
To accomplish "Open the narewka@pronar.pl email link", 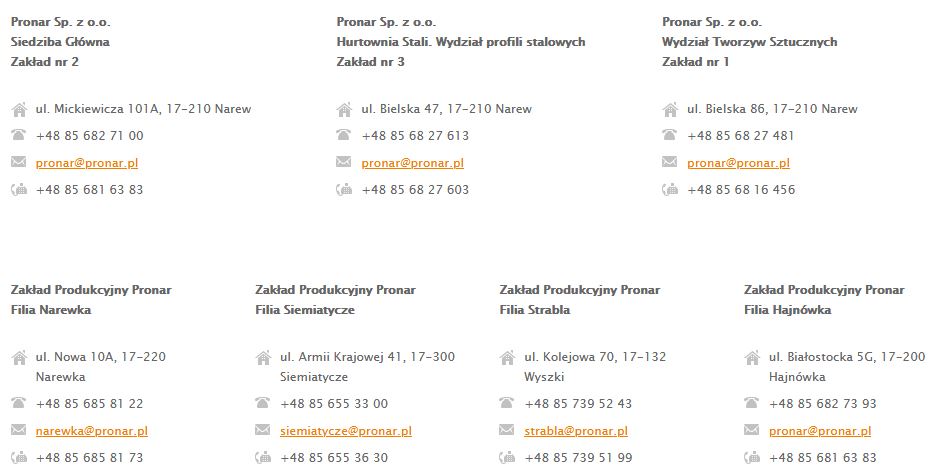I will click(91, 431).
